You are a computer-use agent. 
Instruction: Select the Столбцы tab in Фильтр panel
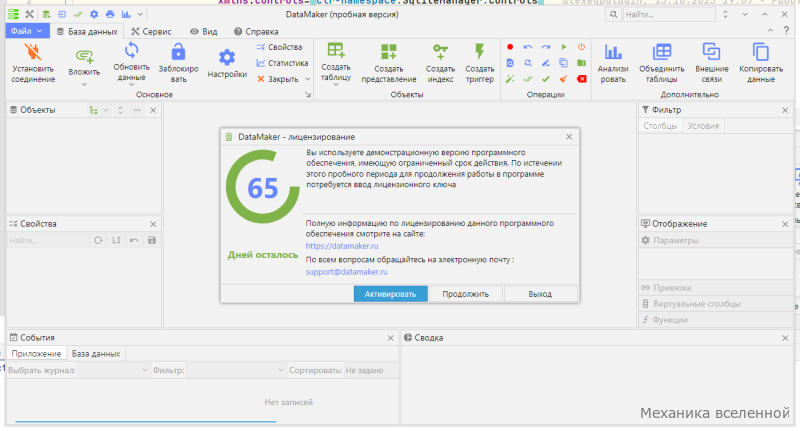[660, 126]
